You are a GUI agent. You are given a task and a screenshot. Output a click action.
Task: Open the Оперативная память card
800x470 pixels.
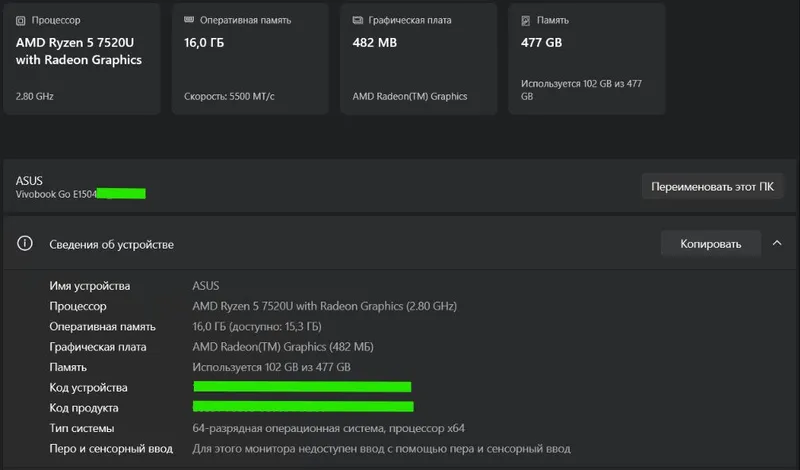pos(250,59)
